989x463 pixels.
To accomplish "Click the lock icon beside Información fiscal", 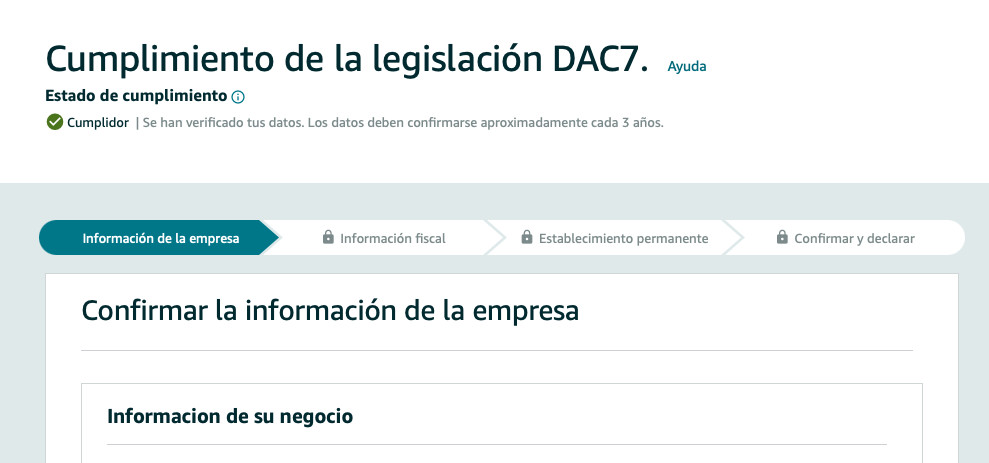I will click(328, 237).
